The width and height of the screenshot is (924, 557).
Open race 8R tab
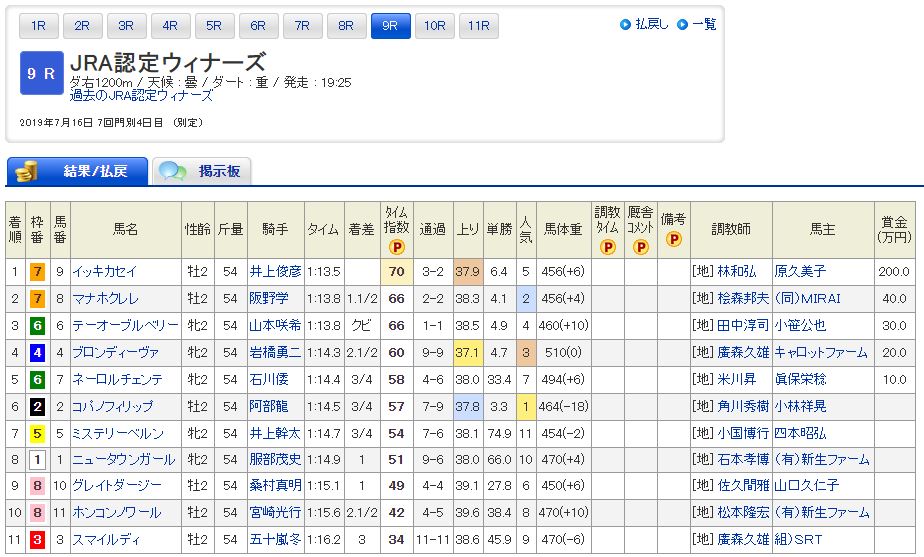click(x=346, y=26)
